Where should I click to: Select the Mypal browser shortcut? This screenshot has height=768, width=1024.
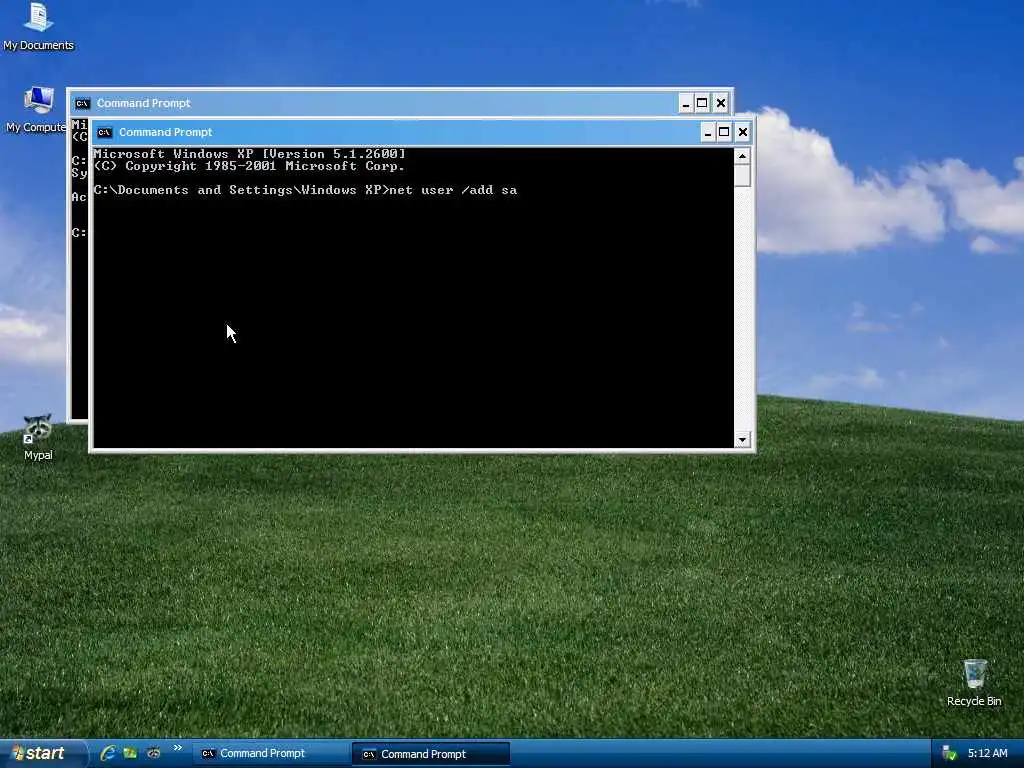pyautogui.click(x=38, y=436)
